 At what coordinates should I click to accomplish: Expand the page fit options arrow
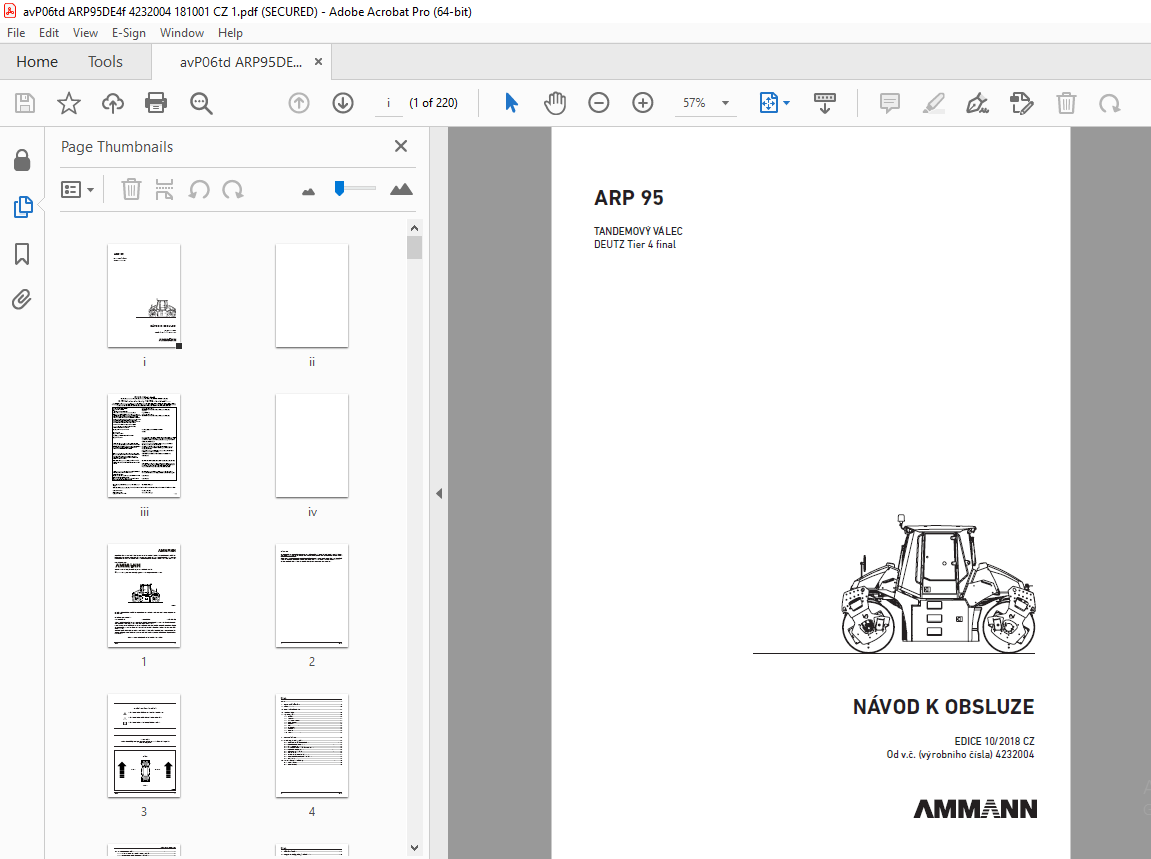pos(787,103)
